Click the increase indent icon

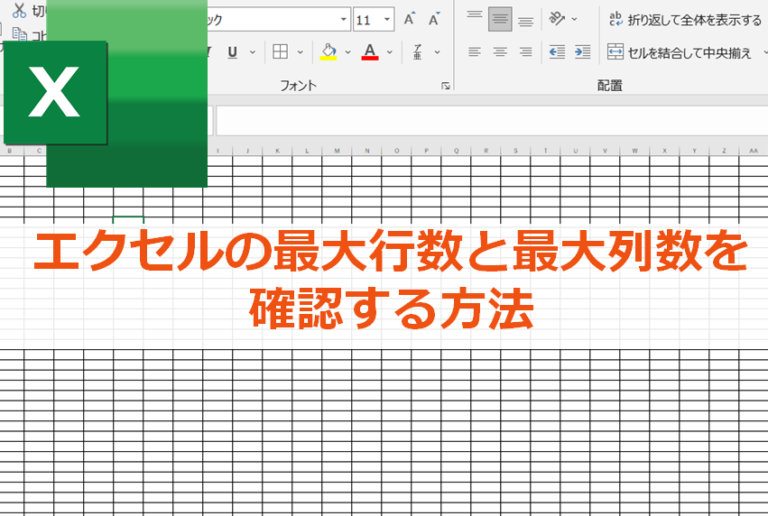pos(581,52)
